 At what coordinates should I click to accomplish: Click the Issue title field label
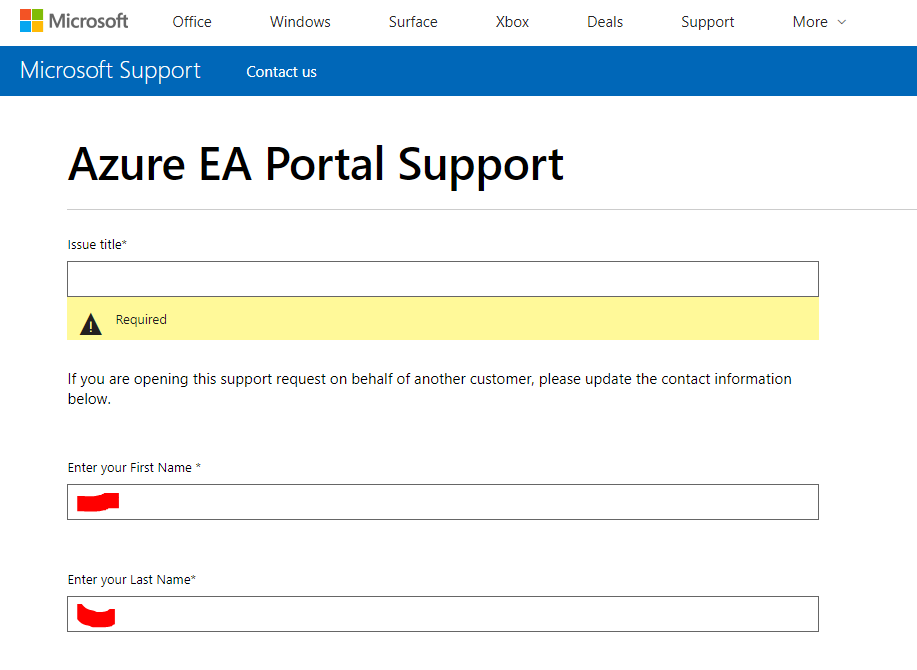click(x=97, y=244)
